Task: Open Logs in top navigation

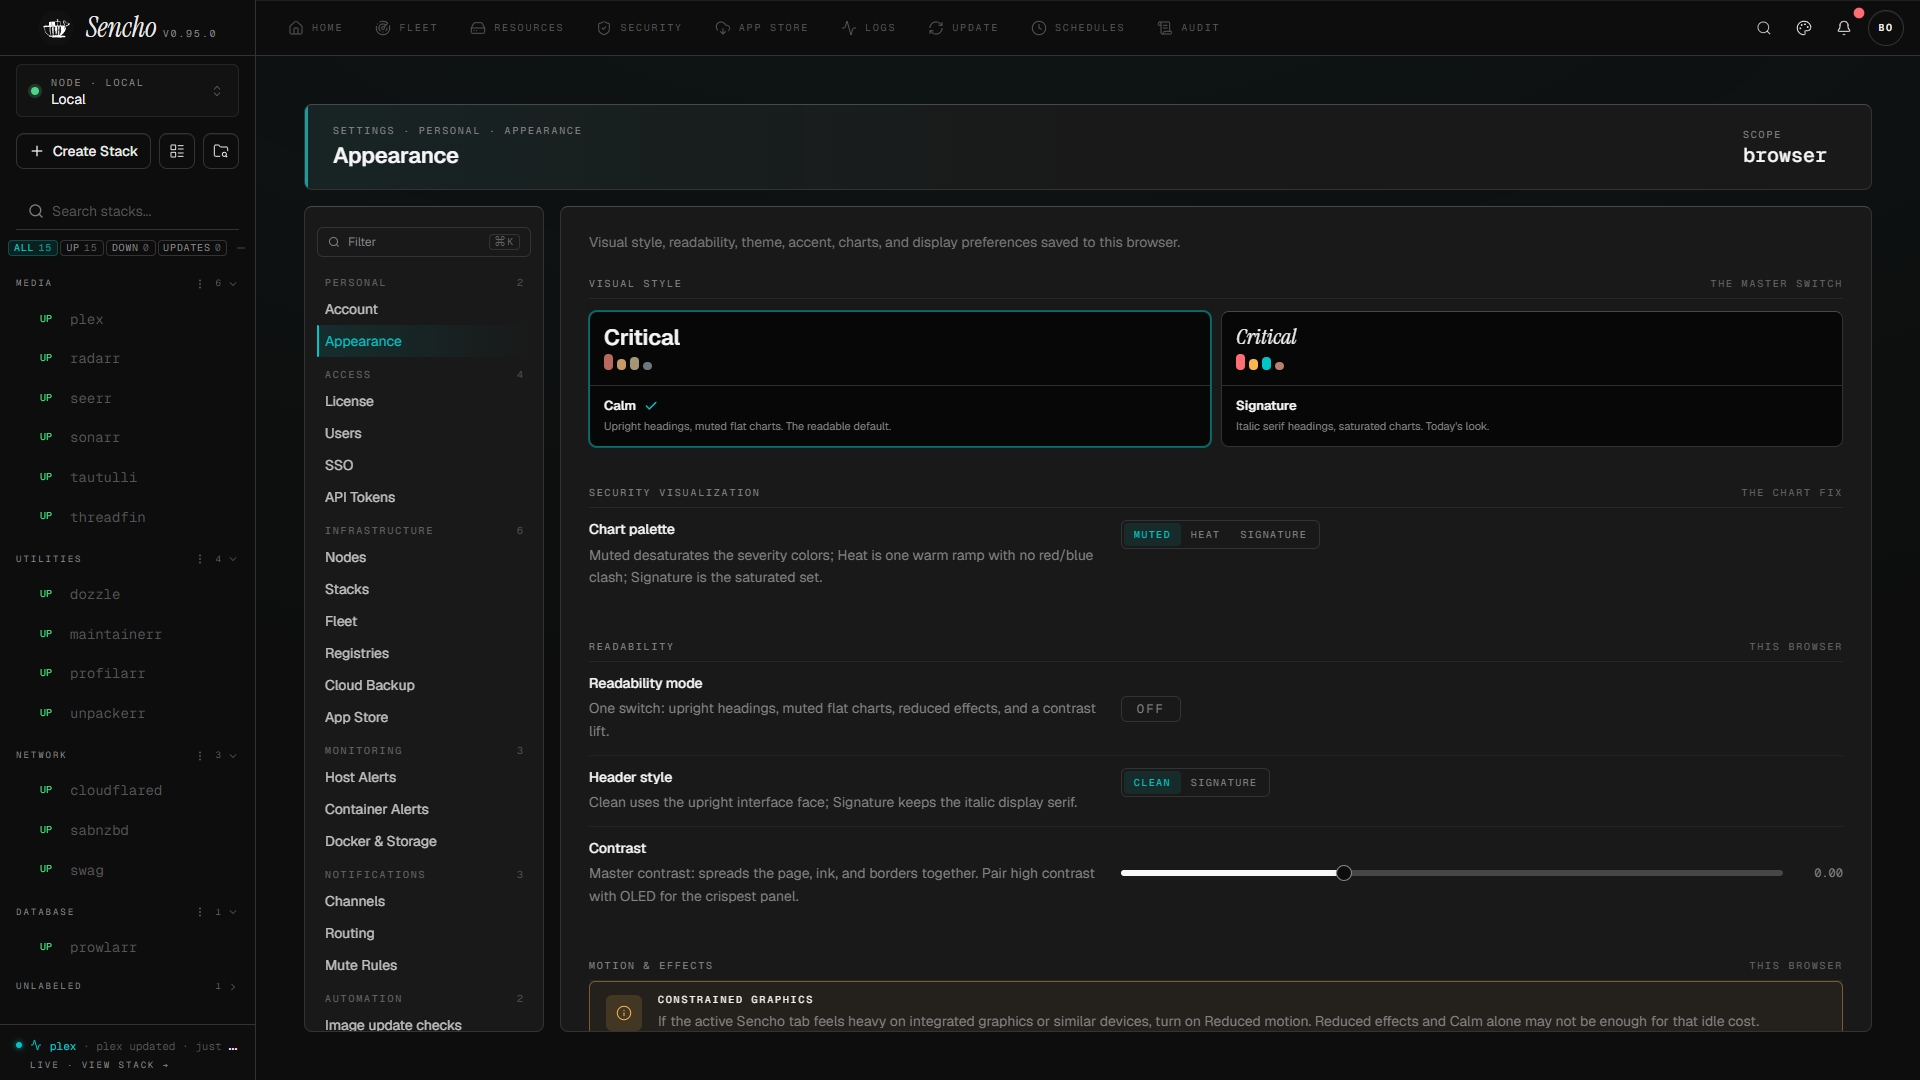Action: (868, 28)
